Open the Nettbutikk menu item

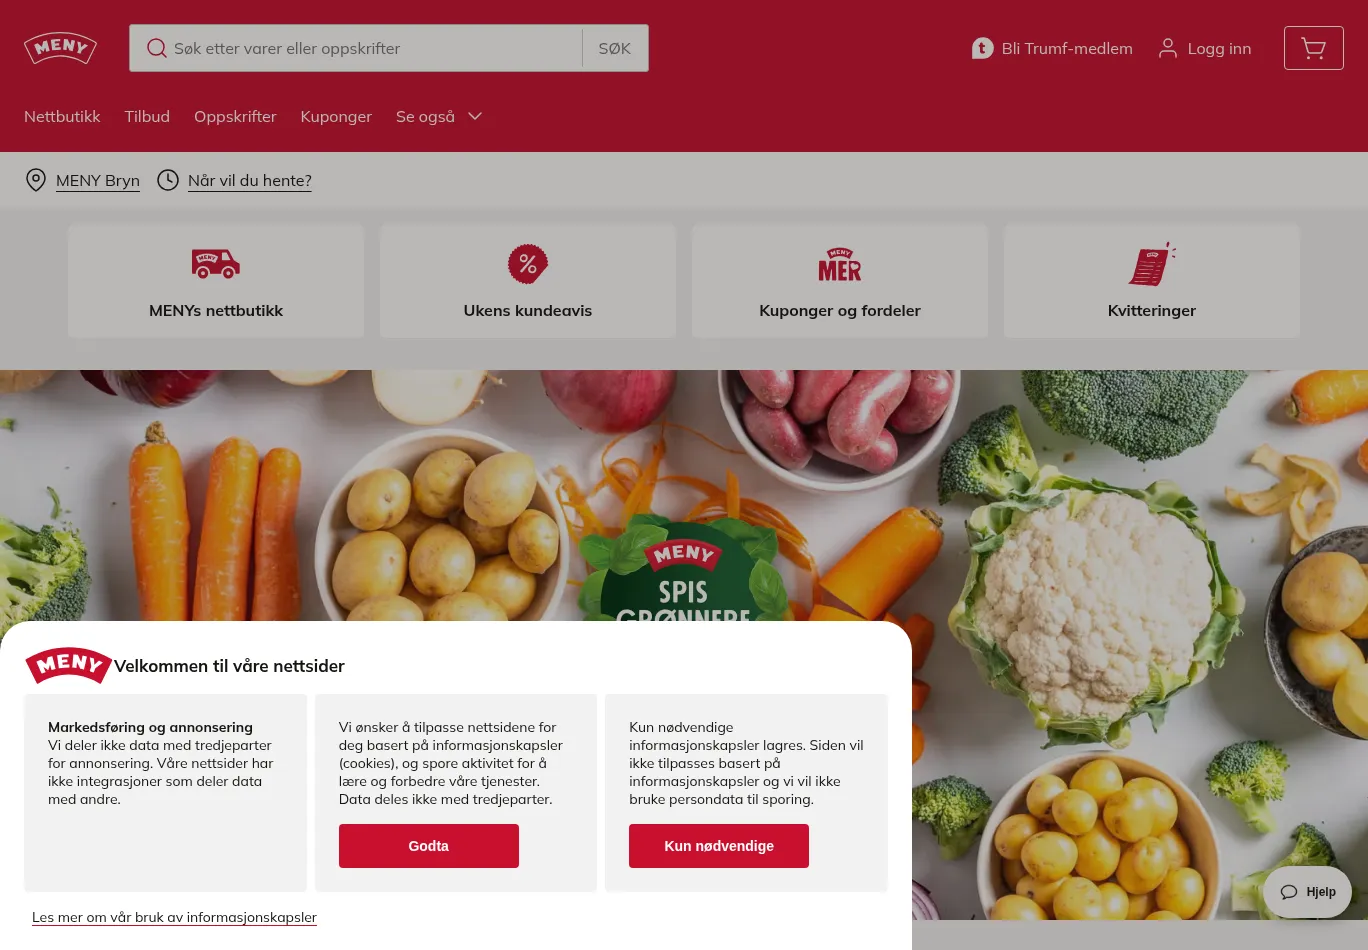62,116
